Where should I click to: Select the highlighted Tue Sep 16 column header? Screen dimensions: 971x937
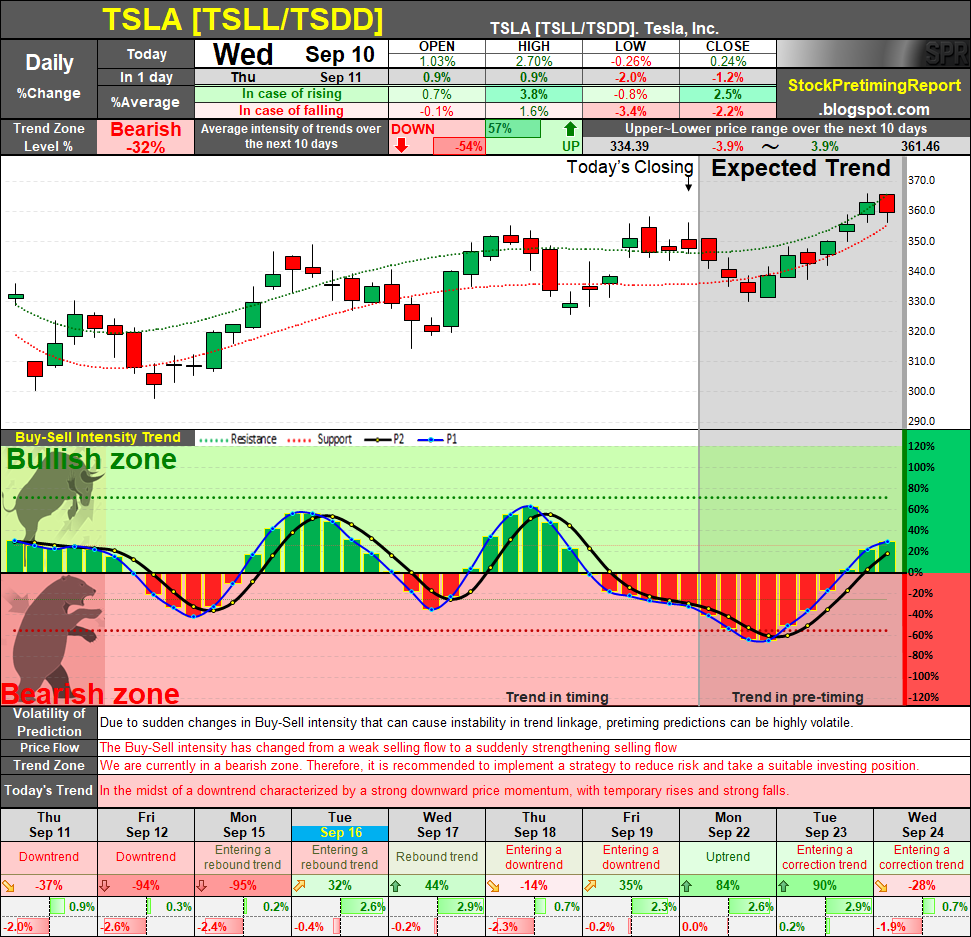pyautogui.click(x=340, y=825)
